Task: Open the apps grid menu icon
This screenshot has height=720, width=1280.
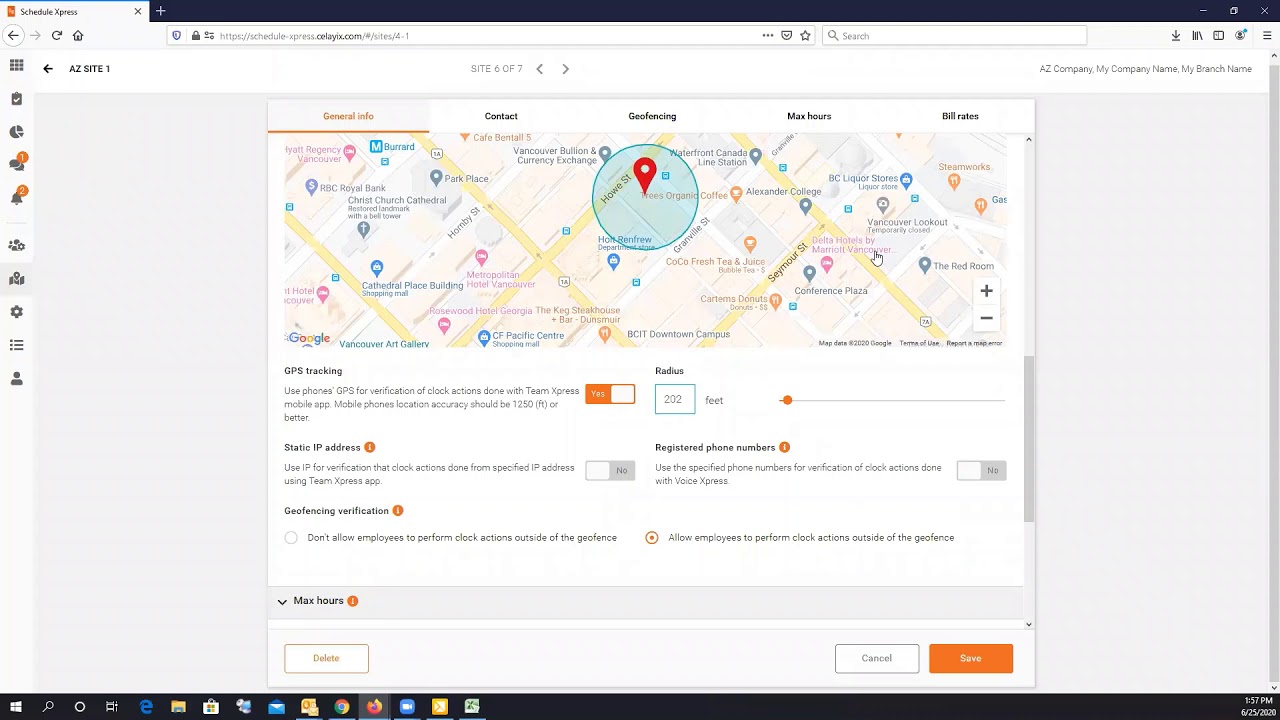Action: (16, 66)
